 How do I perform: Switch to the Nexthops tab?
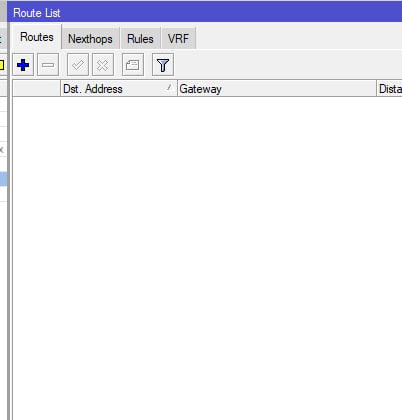[x=90, y=39]
